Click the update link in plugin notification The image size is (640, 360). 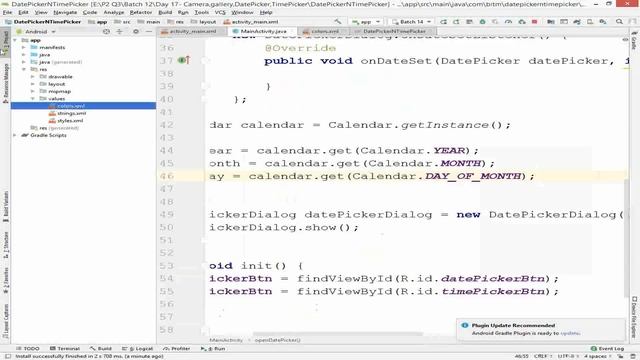(570, 333)
